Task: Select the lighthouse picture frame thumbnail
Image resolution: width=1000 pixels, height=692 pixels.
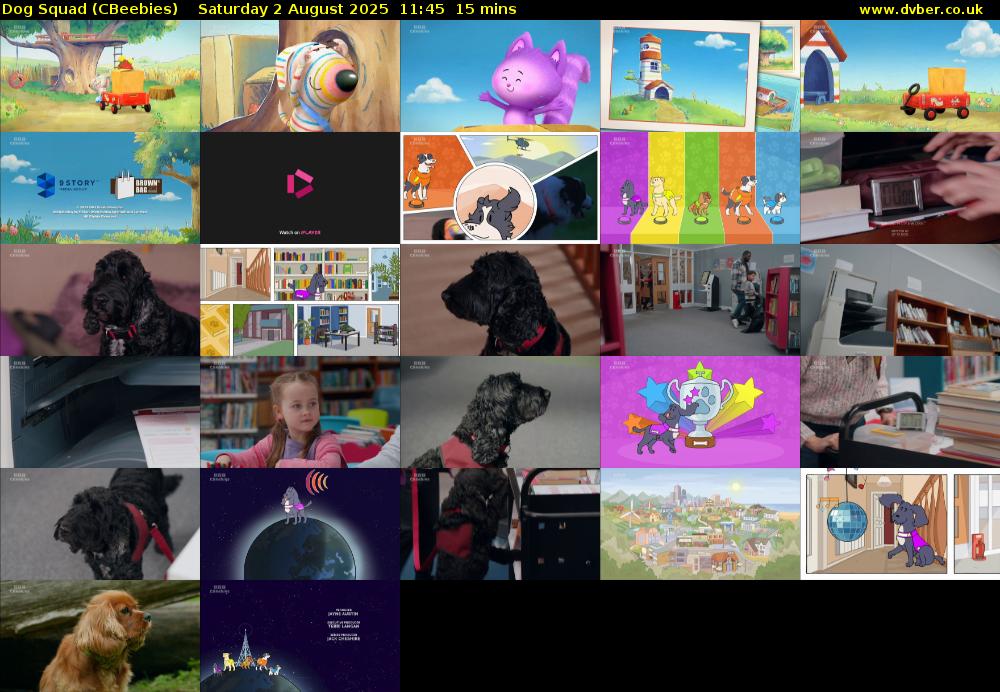Action: click(700, 76)
